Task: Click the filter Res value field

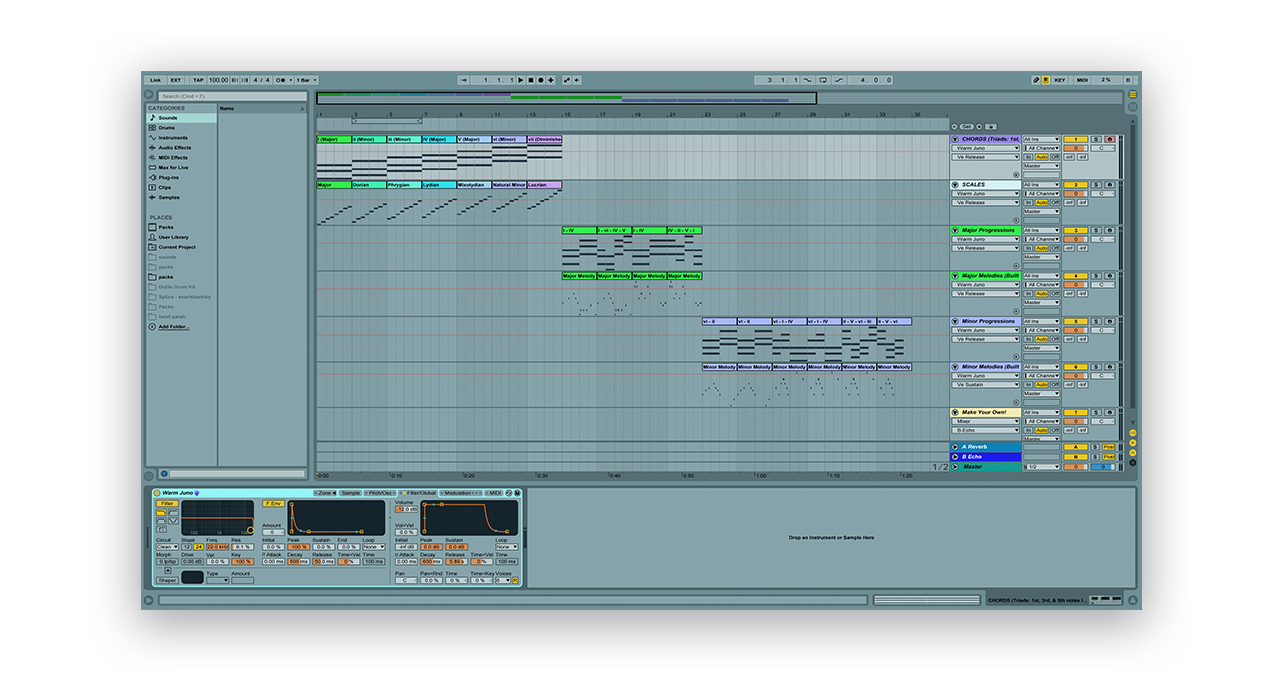Action: coord(242,547)
